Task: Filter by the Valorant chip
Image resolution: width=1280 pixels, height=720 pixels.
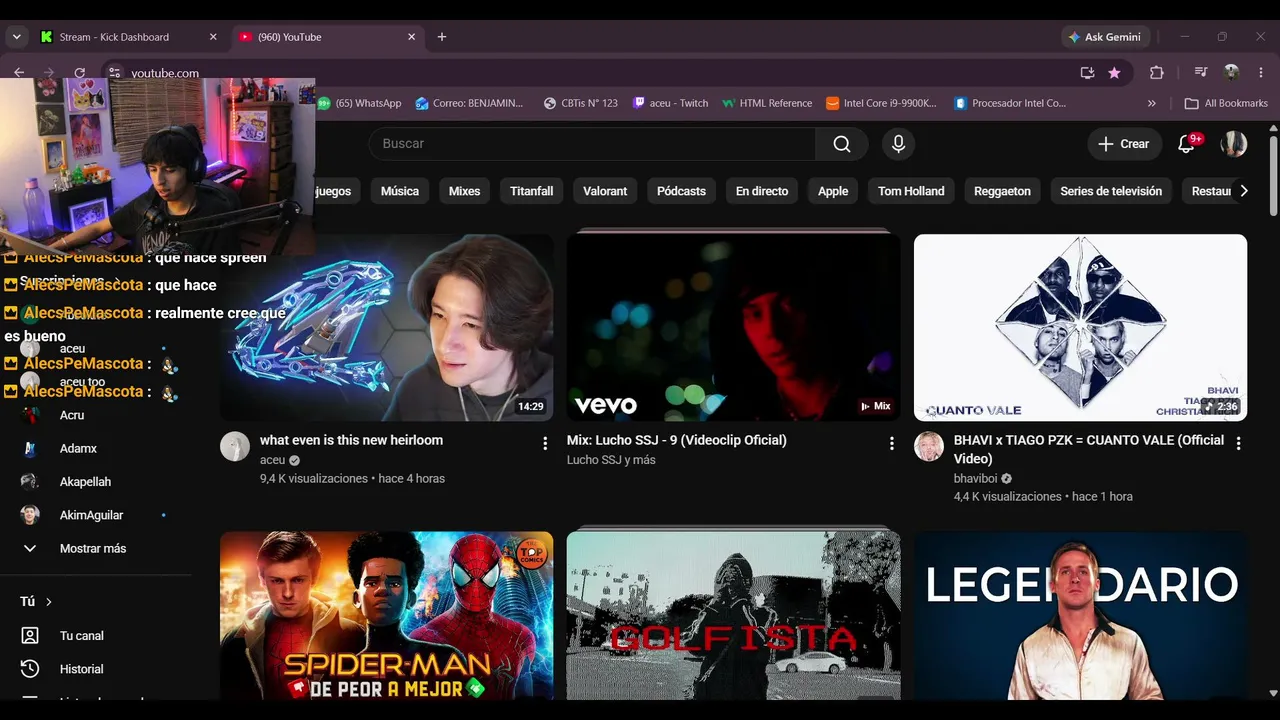Action: (605, 191)
